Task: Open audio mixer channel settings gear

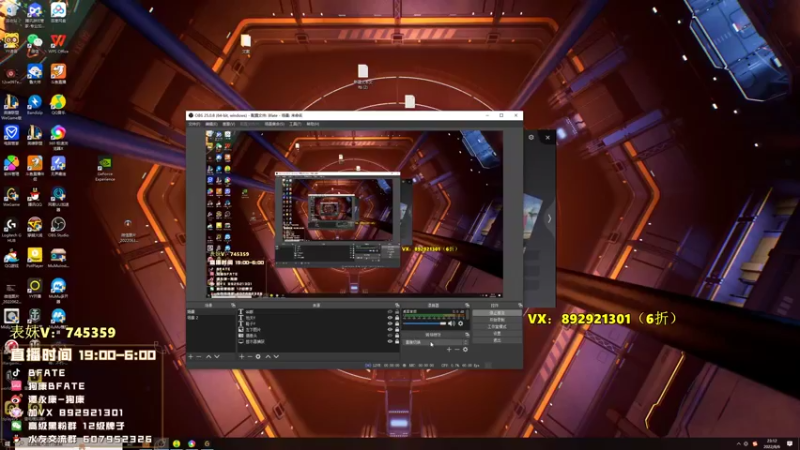Action: [x=461, y=323]
